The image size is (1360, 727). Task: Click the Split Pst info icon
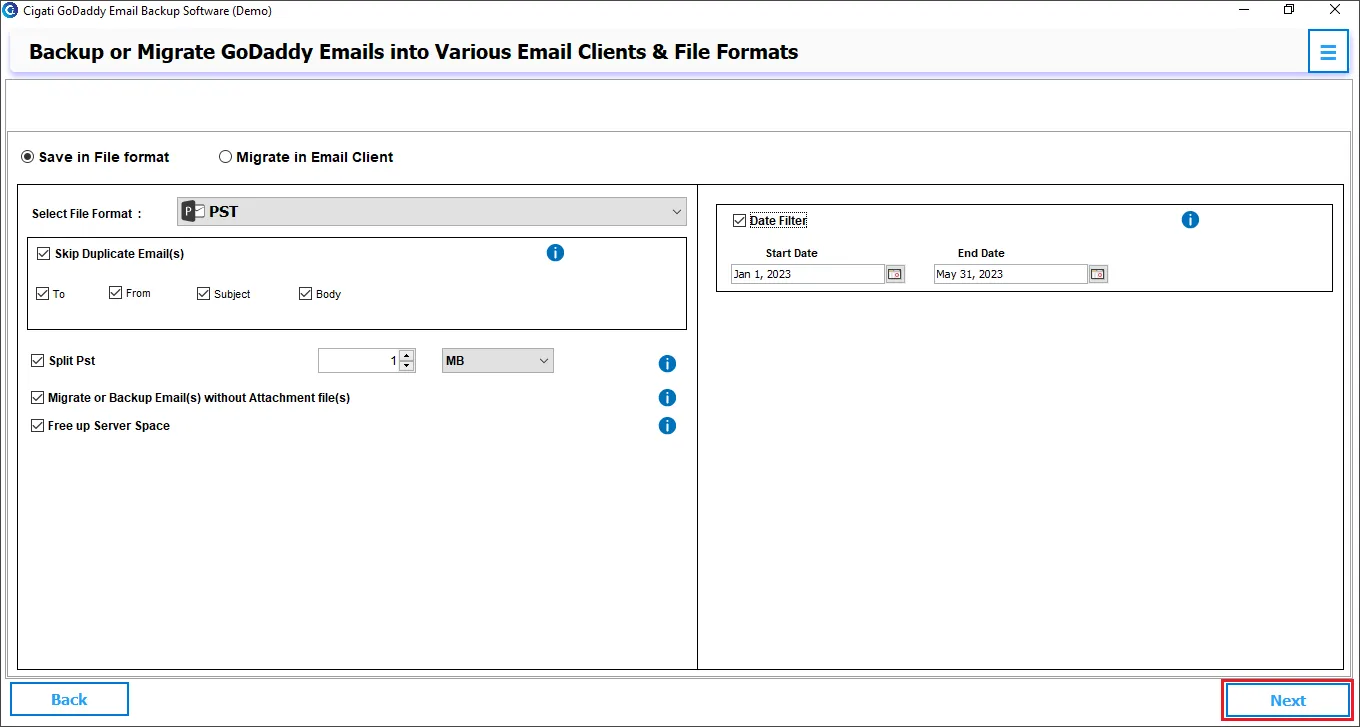tap(667, 364)
